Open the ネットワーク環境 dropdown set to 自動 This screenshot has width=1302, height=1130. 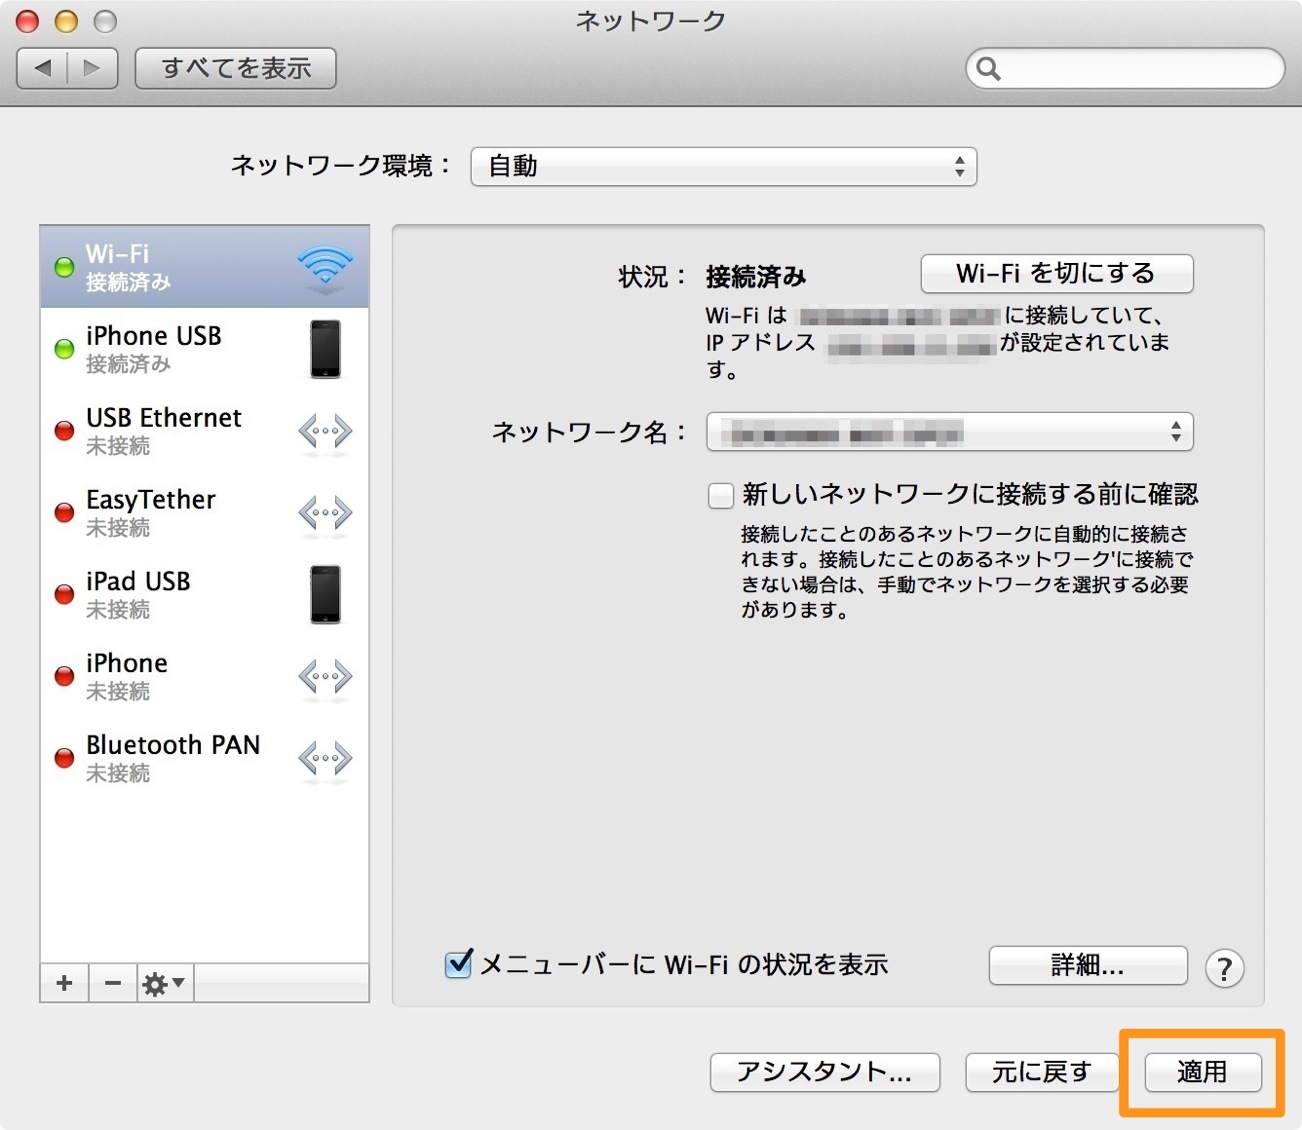[x=724, y=166]
